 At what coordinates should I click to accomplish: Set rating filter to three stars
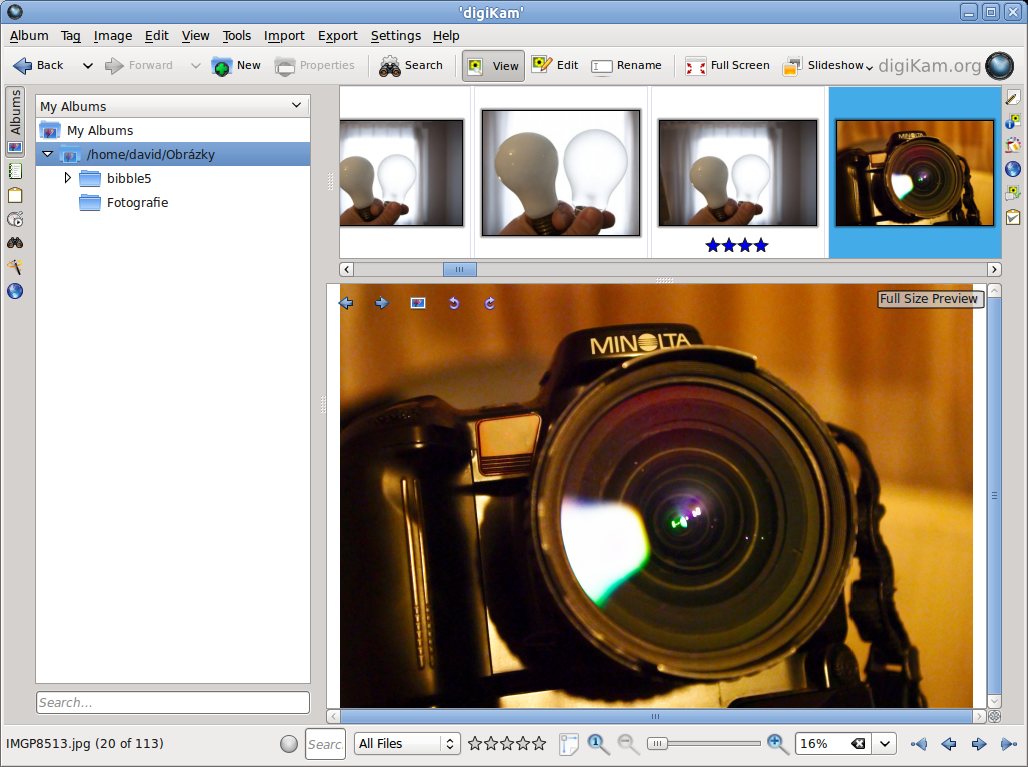coord(507,743)
